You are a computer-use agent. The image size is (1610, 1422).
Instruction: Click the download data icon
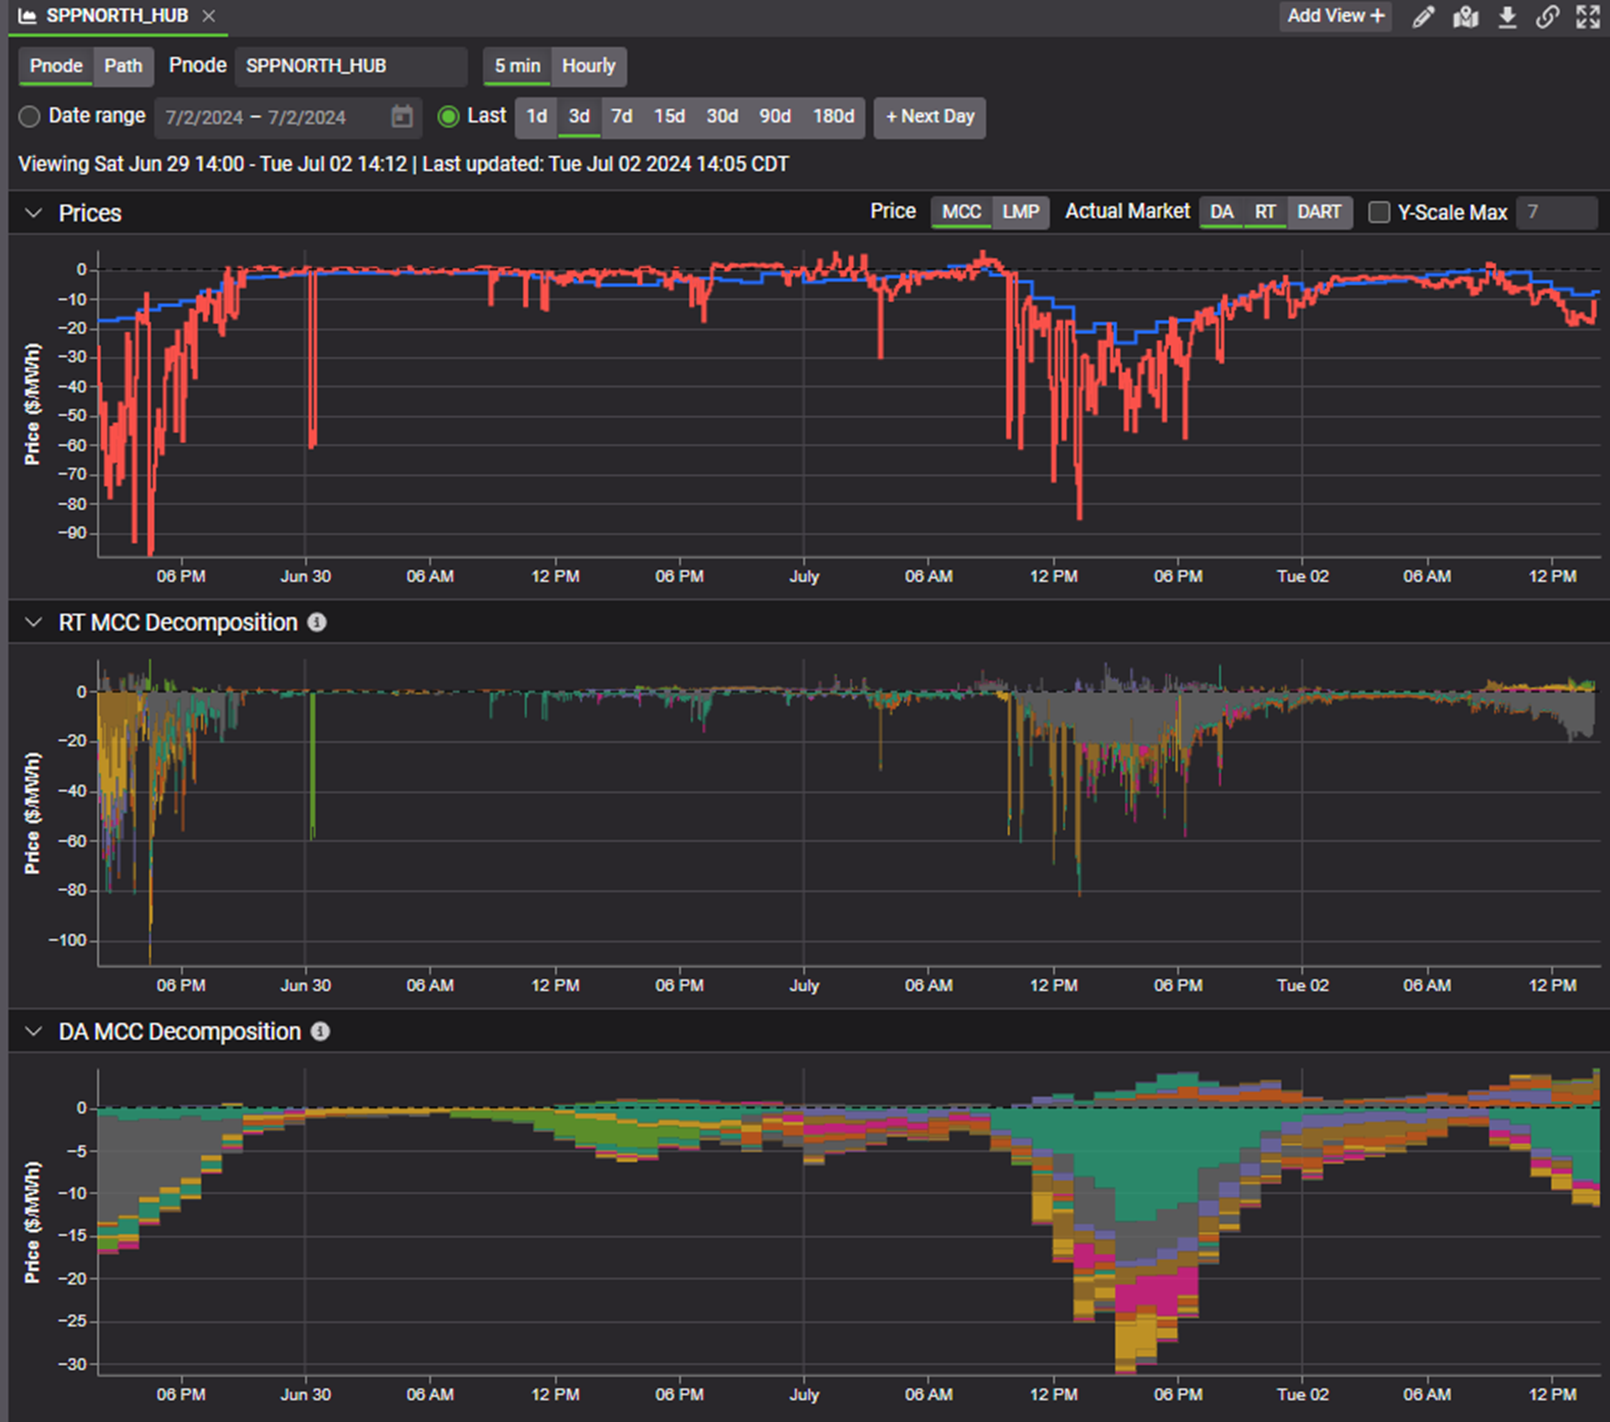point(1507,17)
